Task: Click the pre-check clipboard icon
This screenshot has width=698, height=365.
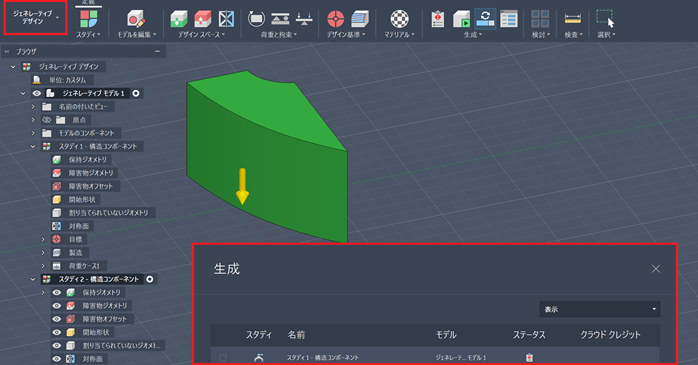Action: [x=438, y=19]
